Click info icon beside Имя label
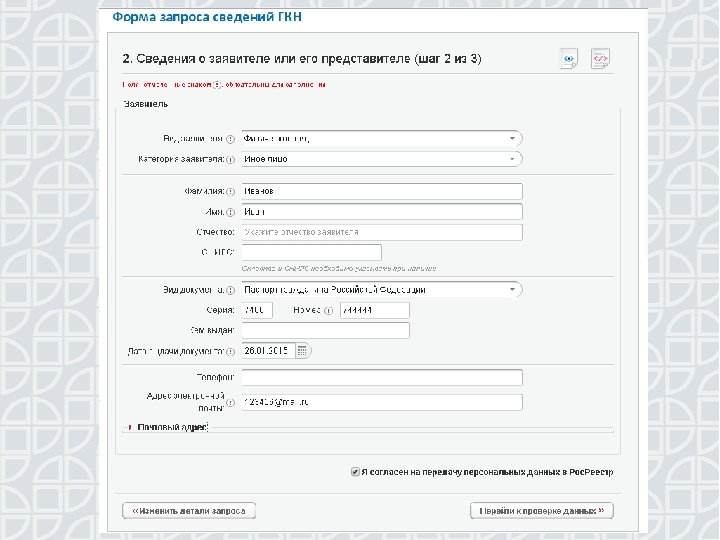 pyautogui.click(x=230, y=212)
